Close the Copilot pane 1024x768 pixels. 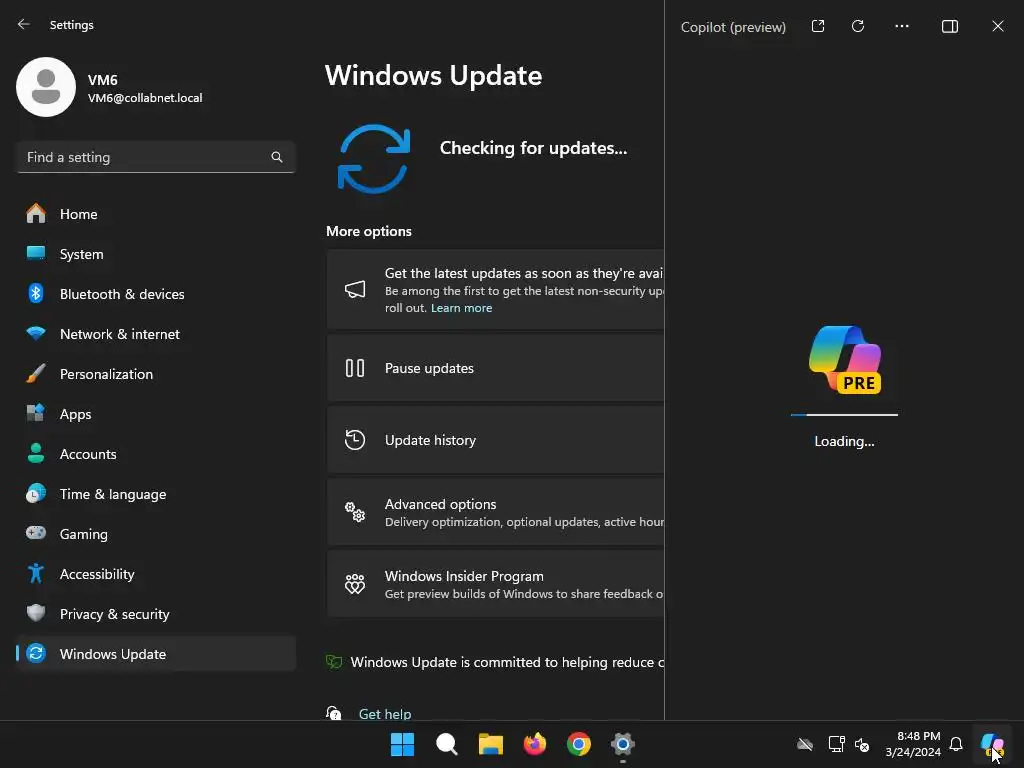(x=998, y=26)
